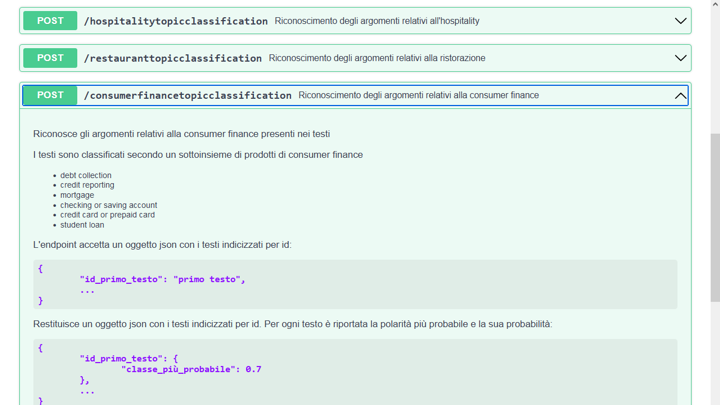Click the 'checking or saving account' item
The width and height of the screenshot is (720, 405).
109,205
